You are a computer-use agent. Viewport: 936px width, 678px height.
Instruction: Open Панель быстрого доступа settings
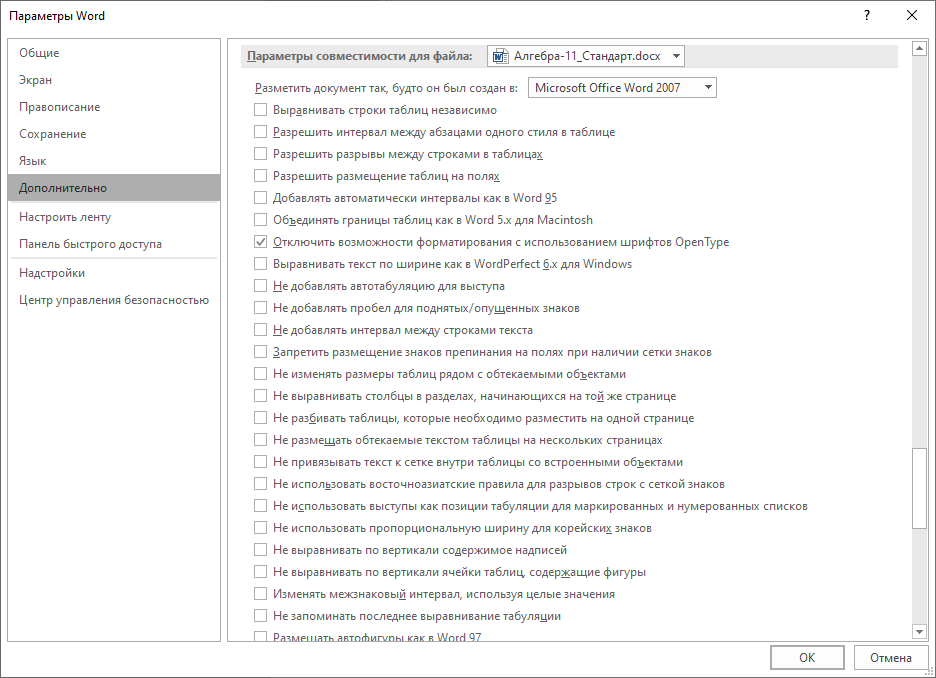[x=114, y=244]
